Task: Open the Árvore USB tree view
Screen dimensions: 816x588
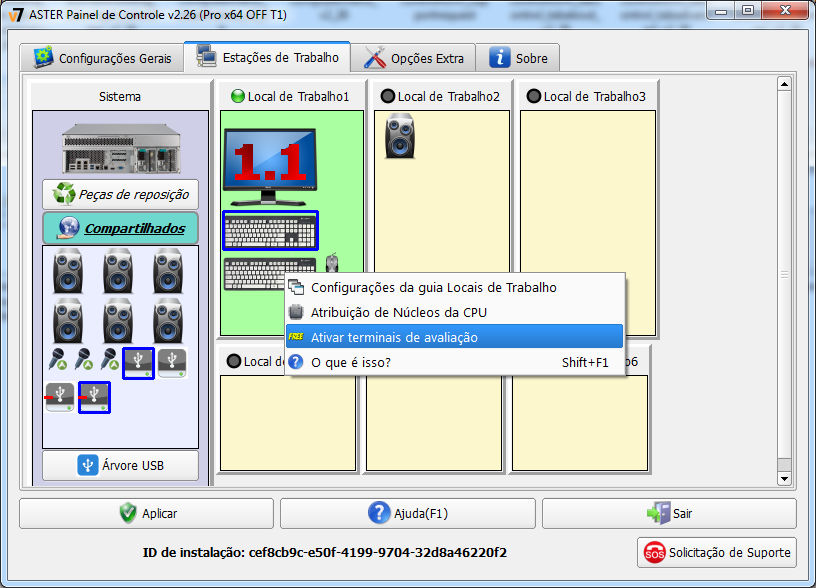Action: pos(121,465)
